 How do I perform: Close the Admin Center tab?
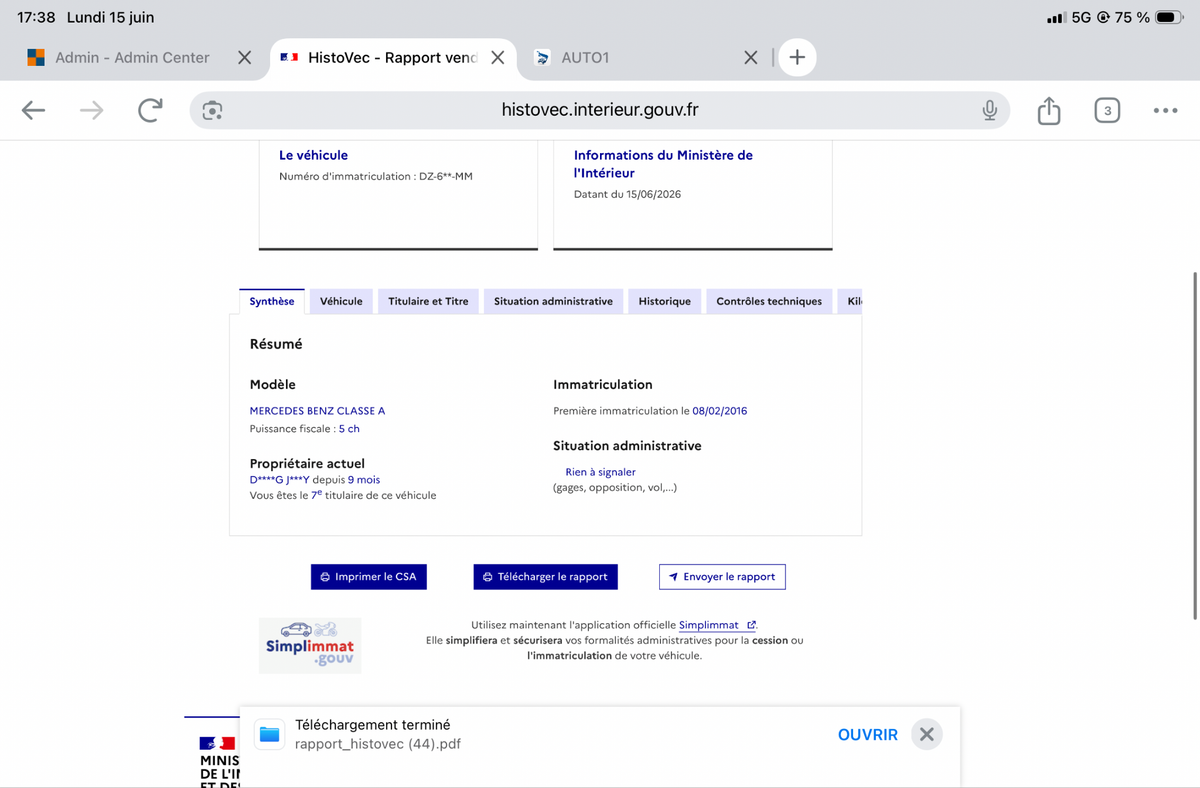(244, 58)
